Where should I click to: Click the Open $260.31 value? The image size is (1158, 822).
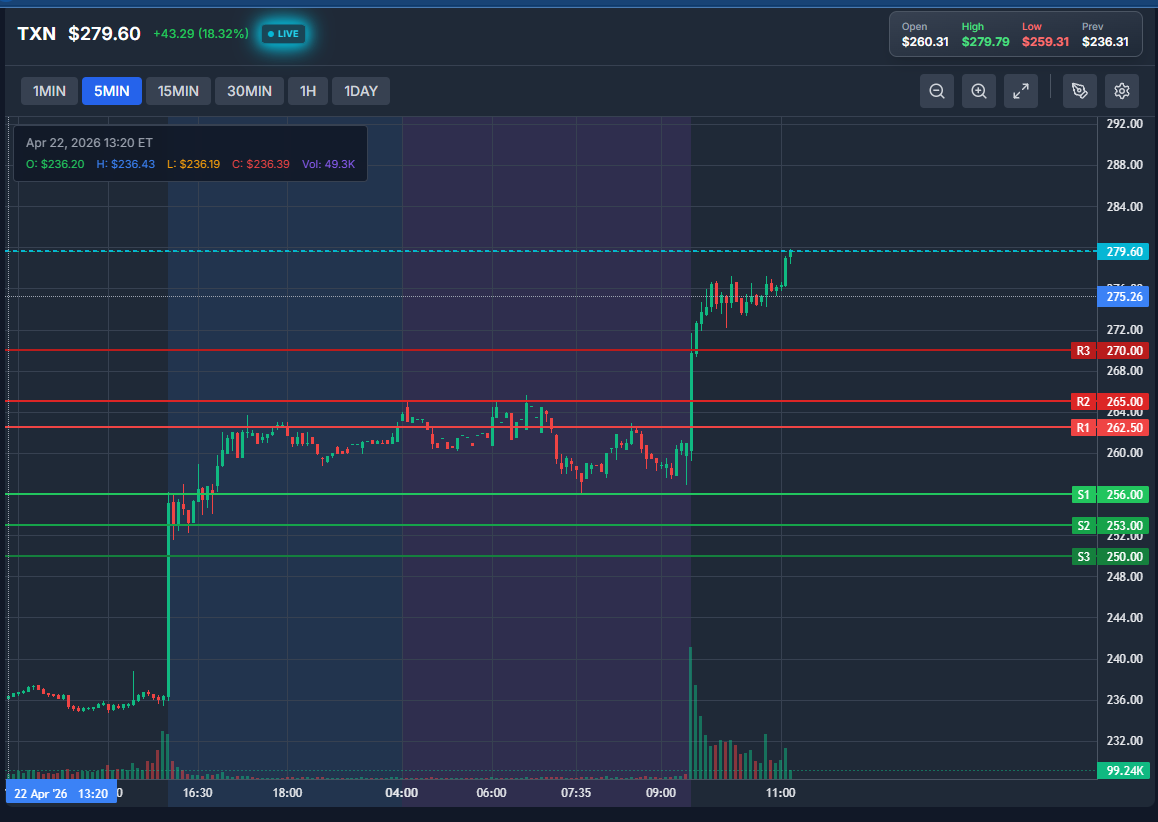click(925, 41)
